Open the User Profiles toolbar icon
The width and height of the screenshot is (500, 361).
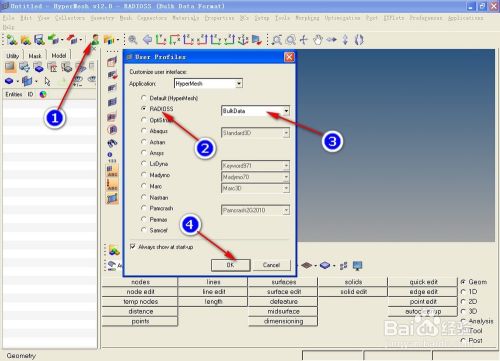[95, 40]
